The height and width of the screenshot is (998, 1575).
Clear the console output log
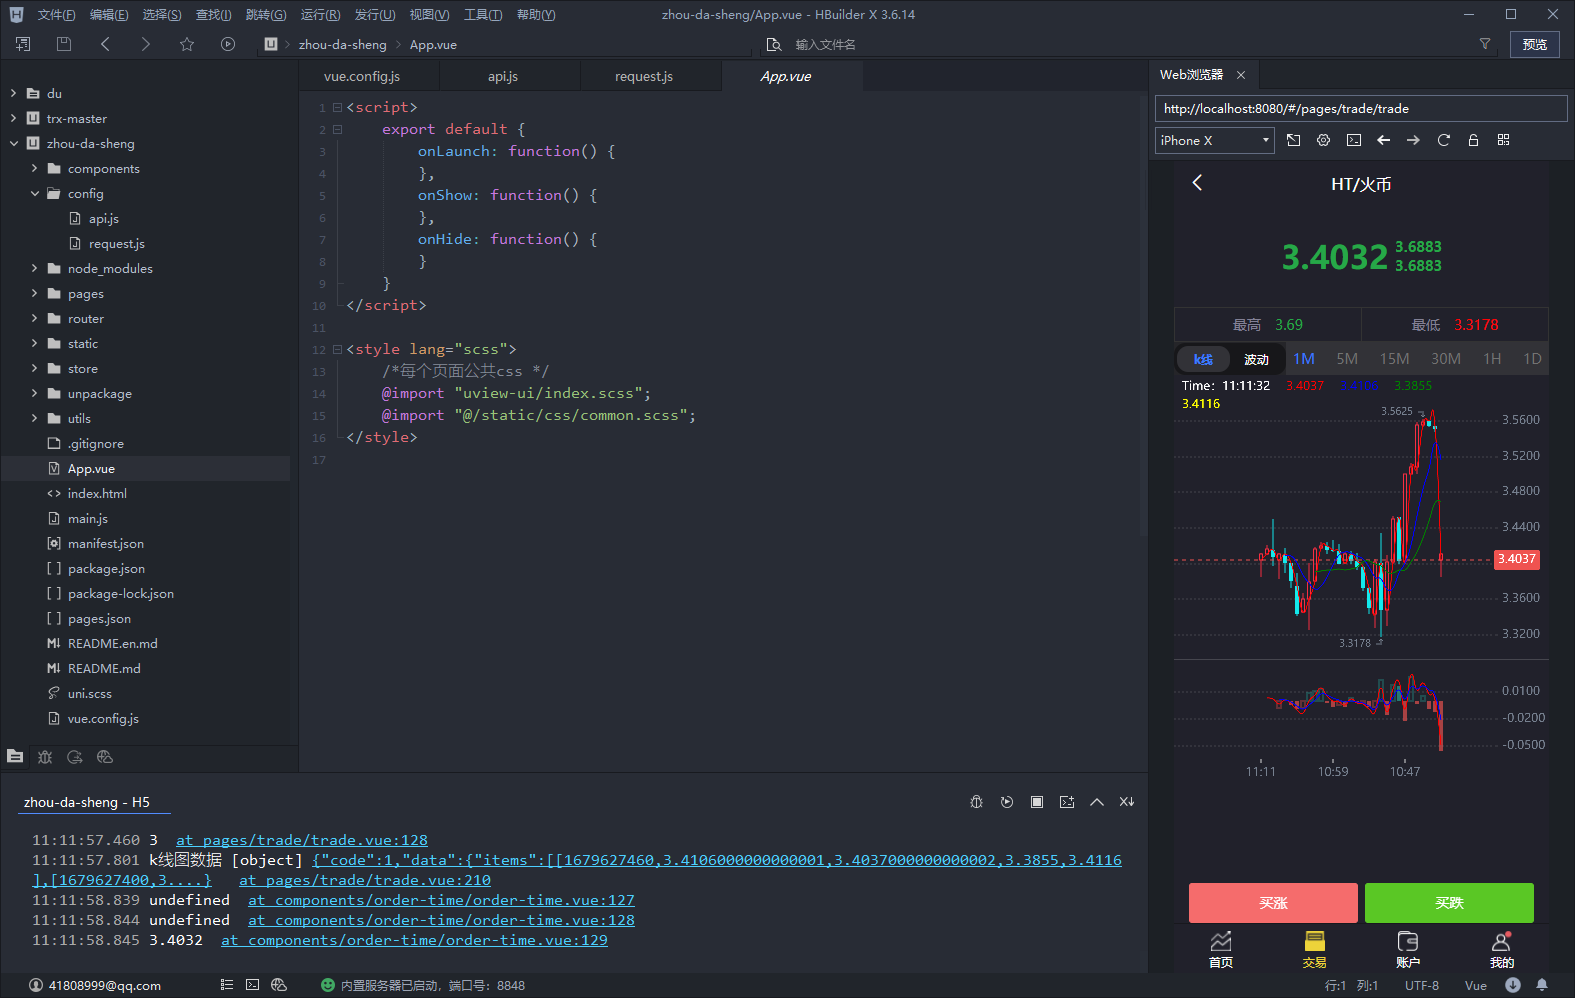coord(1127,802)
